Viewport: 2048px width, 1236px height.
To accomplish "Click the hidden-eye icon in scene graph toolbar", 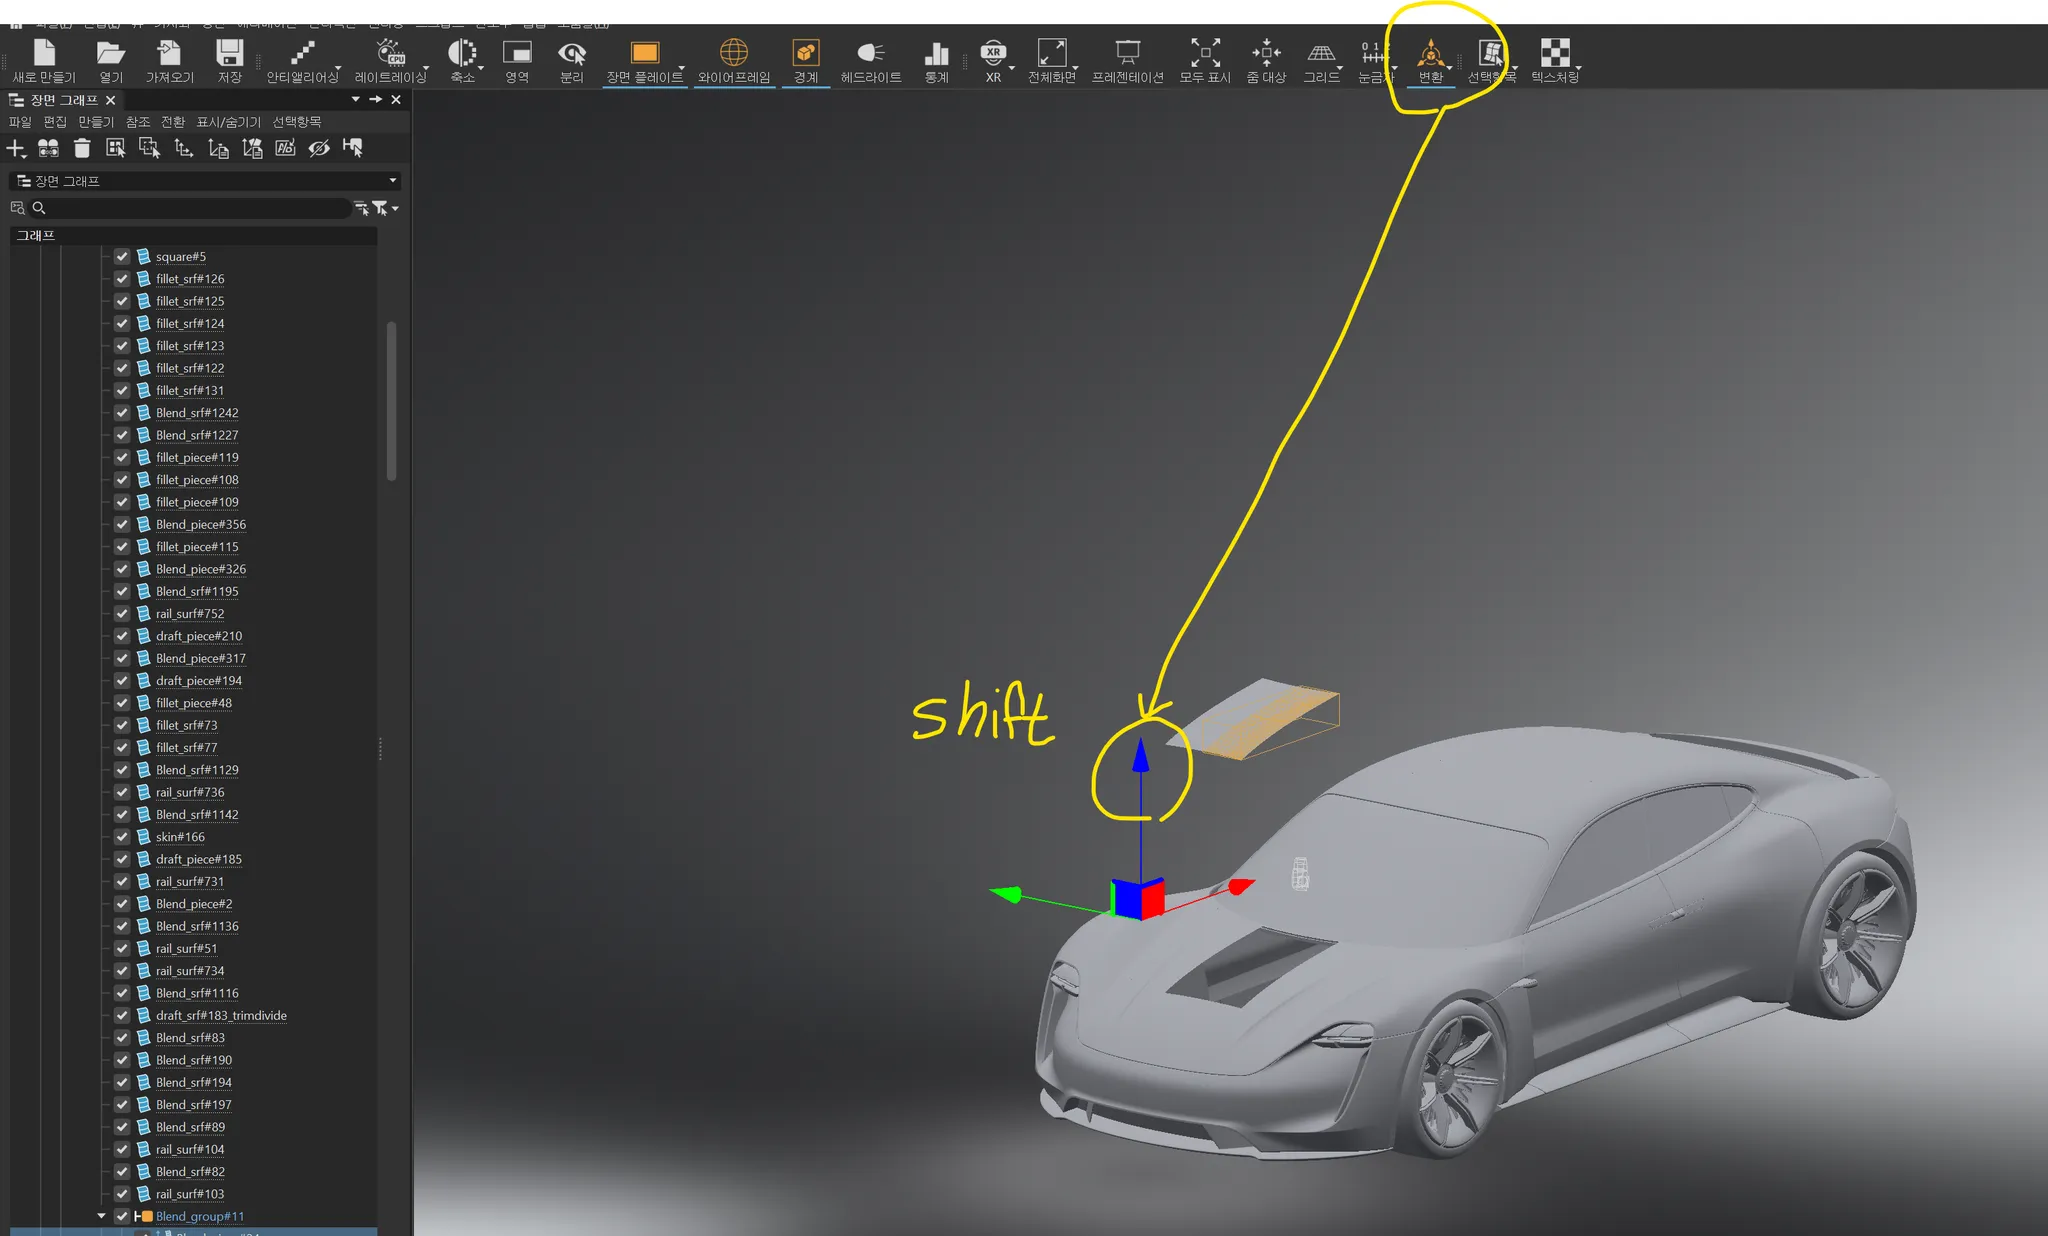I will pyautogui.click(x=319, y=149).
